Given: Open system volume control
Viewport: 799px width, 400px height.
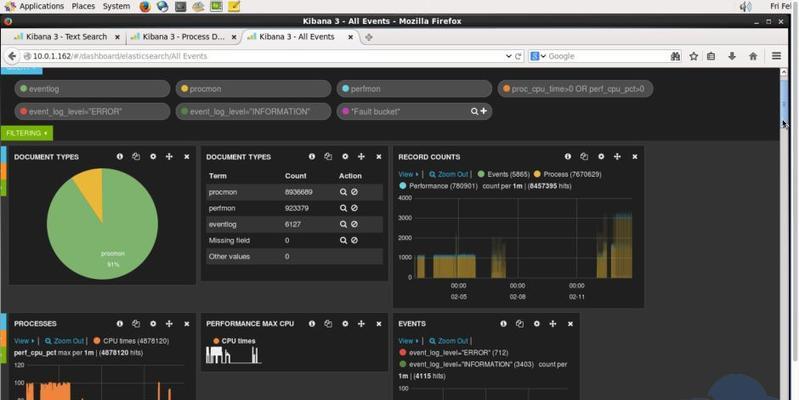Looking at the screenshot, I should pos(745,6).
